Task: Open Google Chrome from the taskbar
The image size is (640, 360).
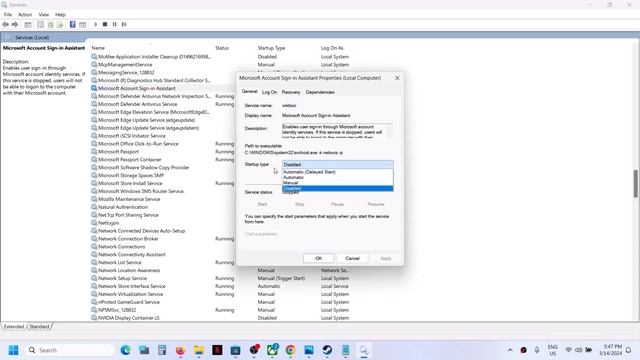Action: click(291, 350)
